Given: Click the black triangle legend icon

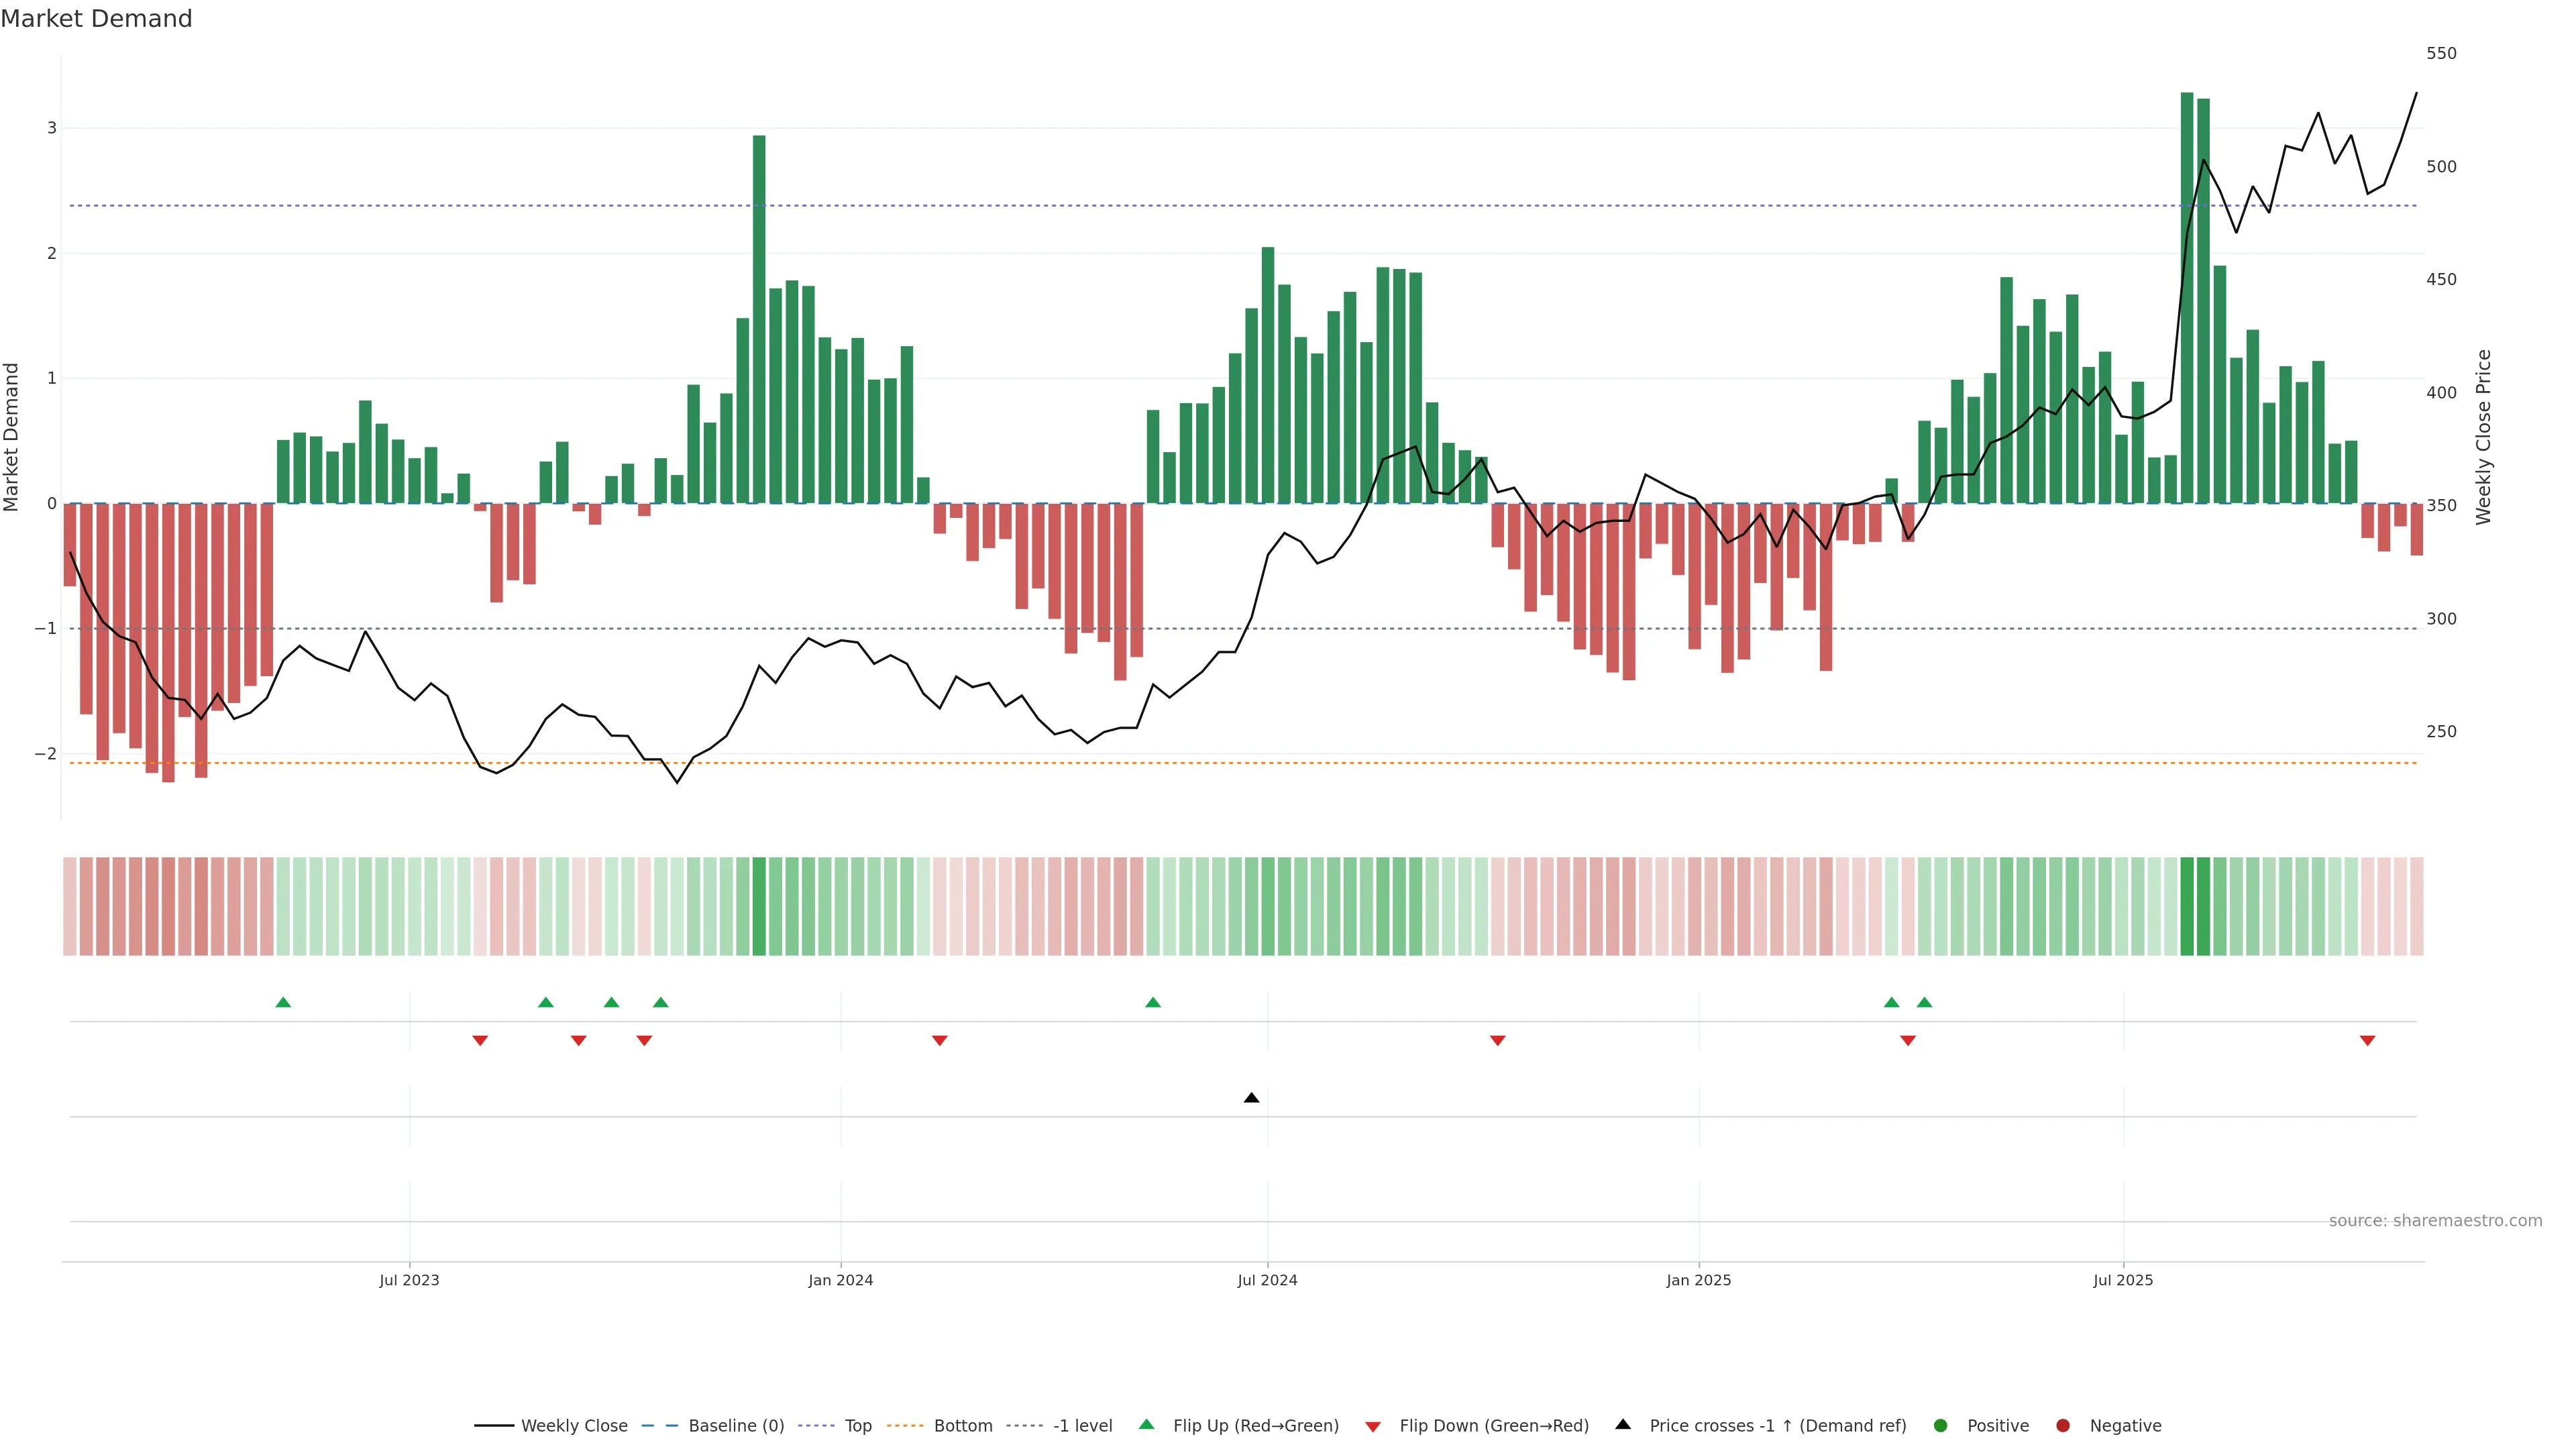Looking at the screenshot, I should [1623, 1425].
